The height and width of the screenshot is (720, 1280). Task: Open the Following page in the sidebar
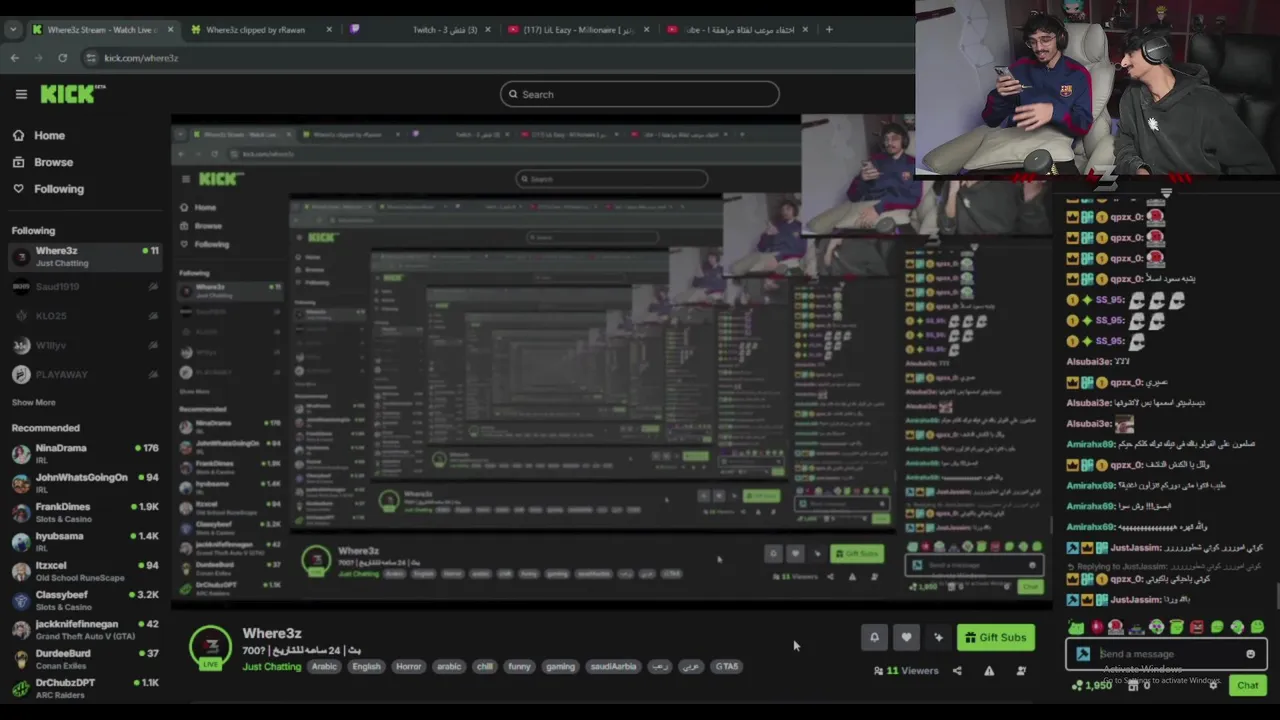click(x=59, y=189)
